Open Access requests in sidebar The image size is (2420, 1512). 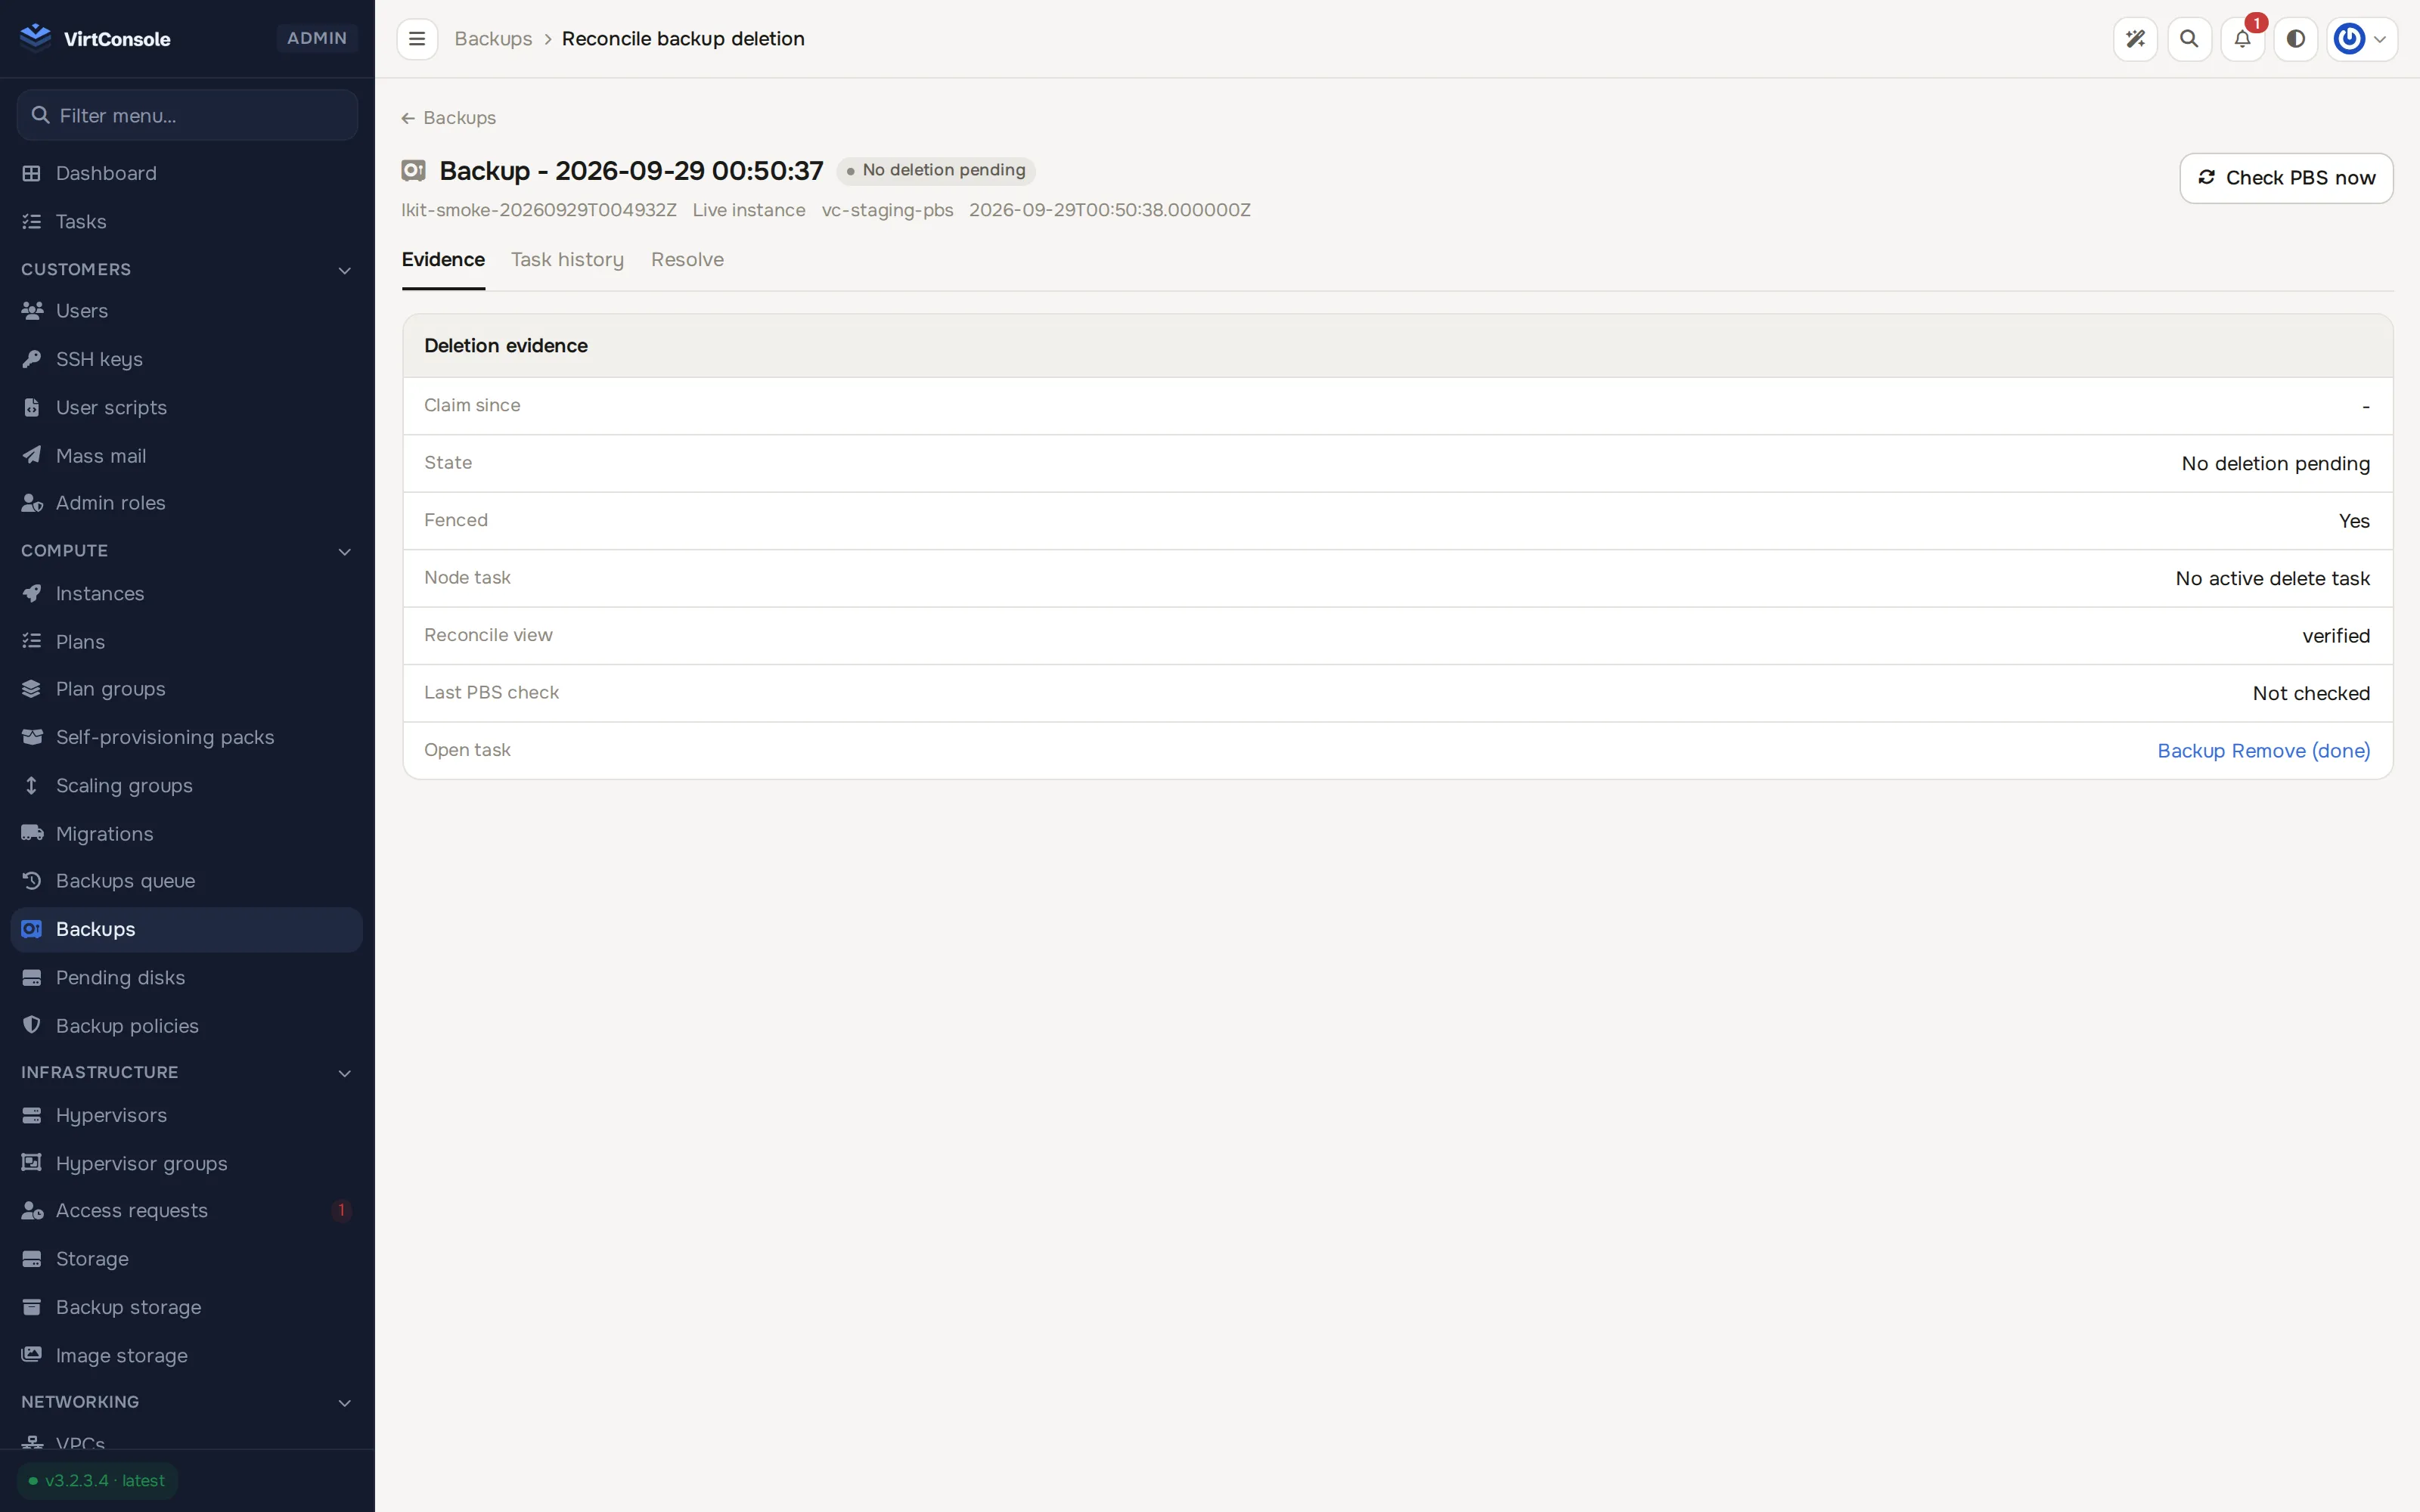[x=187, y=1210]
